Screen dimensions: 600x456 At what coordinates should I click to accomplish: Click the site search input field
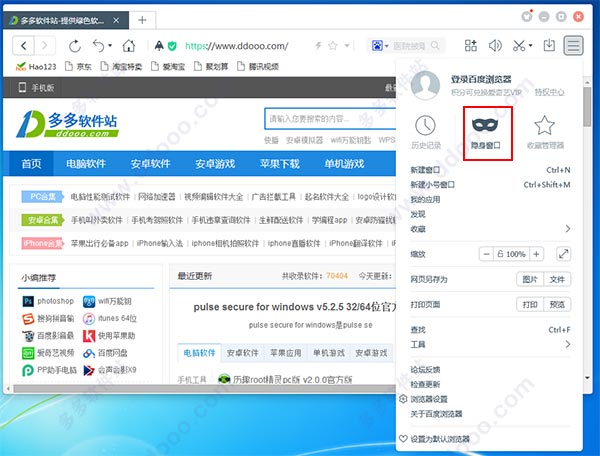pos(330,119)
